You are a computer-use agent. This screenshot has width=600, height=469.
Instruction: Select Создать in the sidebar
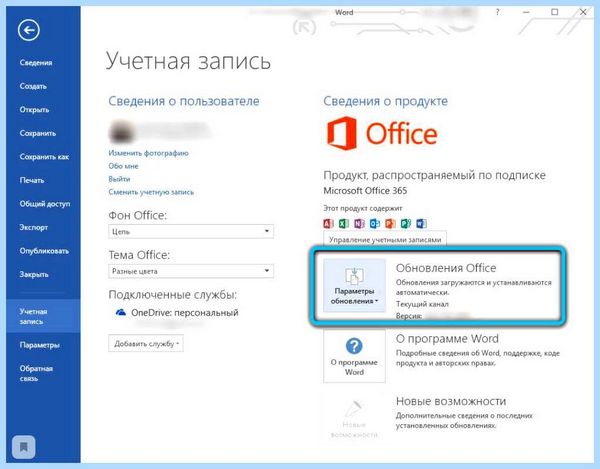point(33,86)
